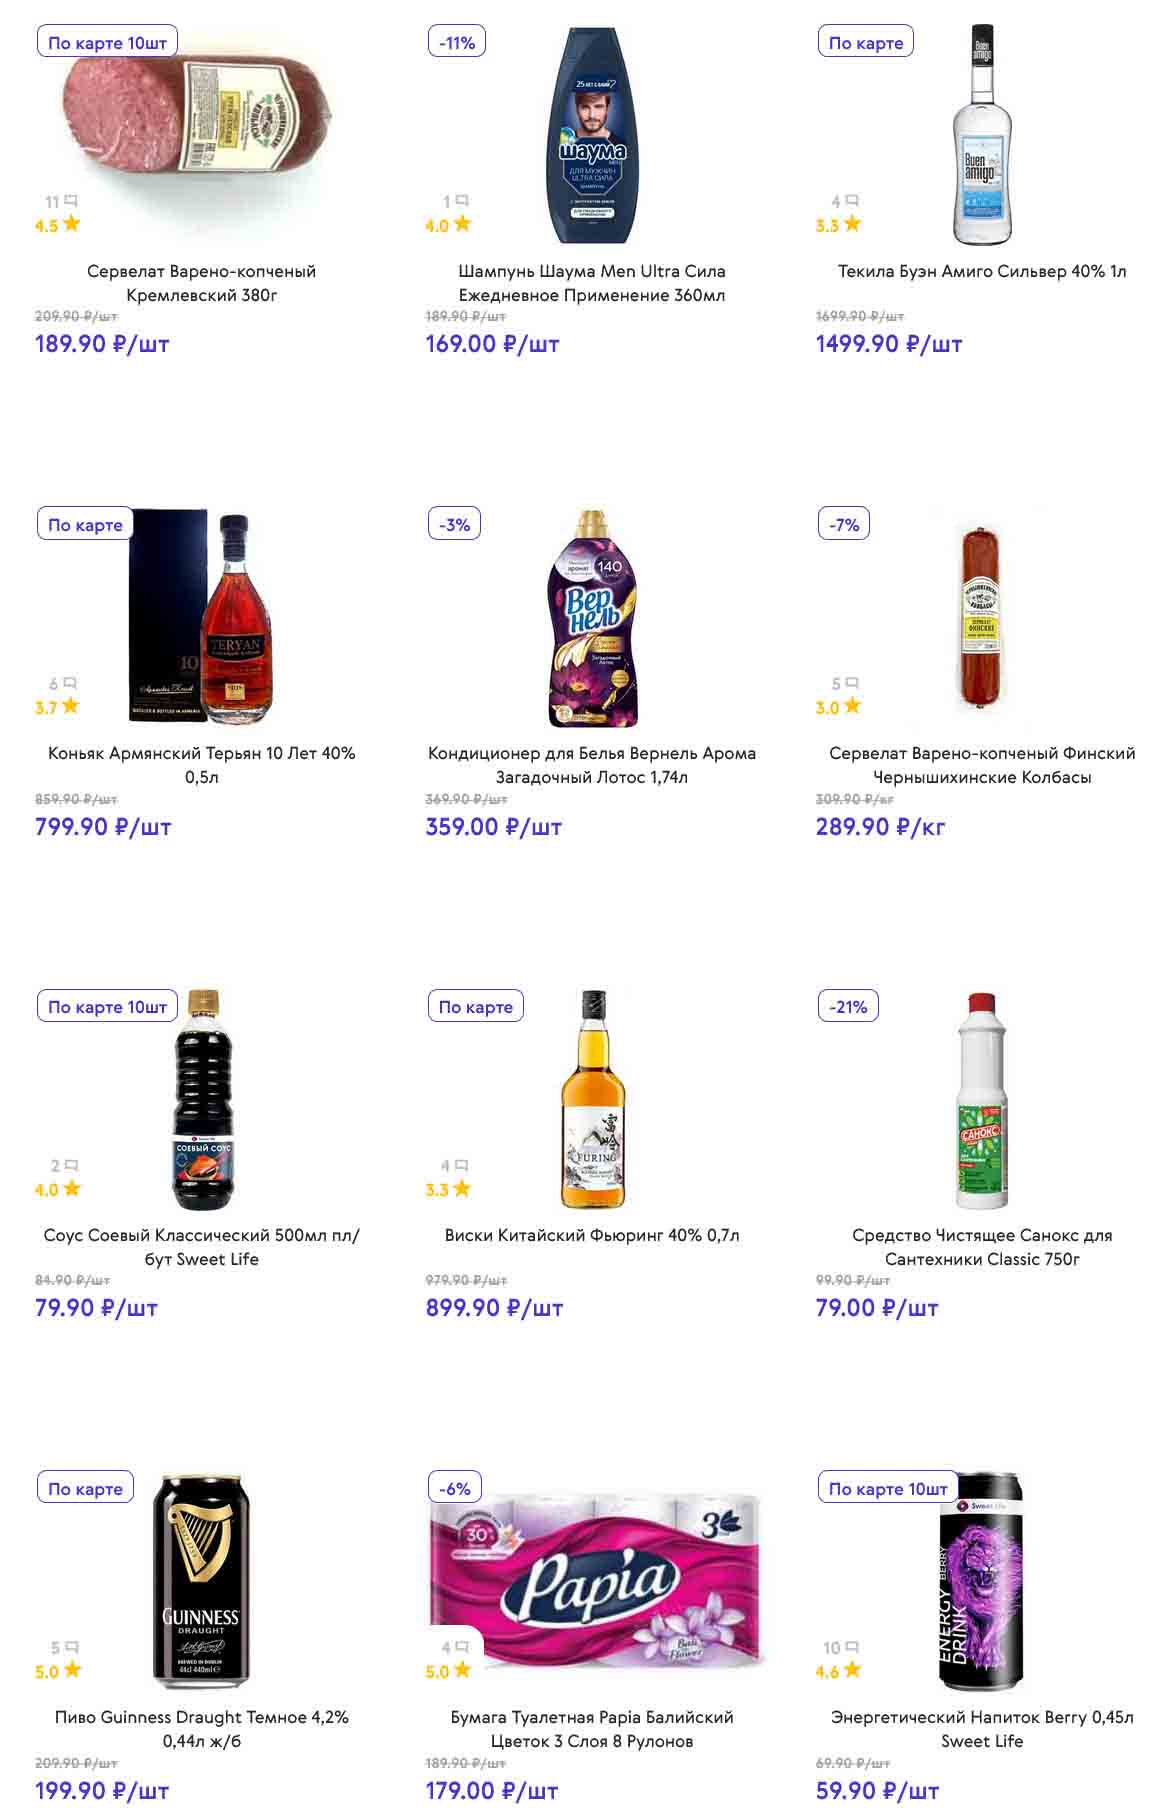Click the comment icon on Финский сервелат
The image size is (1161, 1815).
point(851,684)
